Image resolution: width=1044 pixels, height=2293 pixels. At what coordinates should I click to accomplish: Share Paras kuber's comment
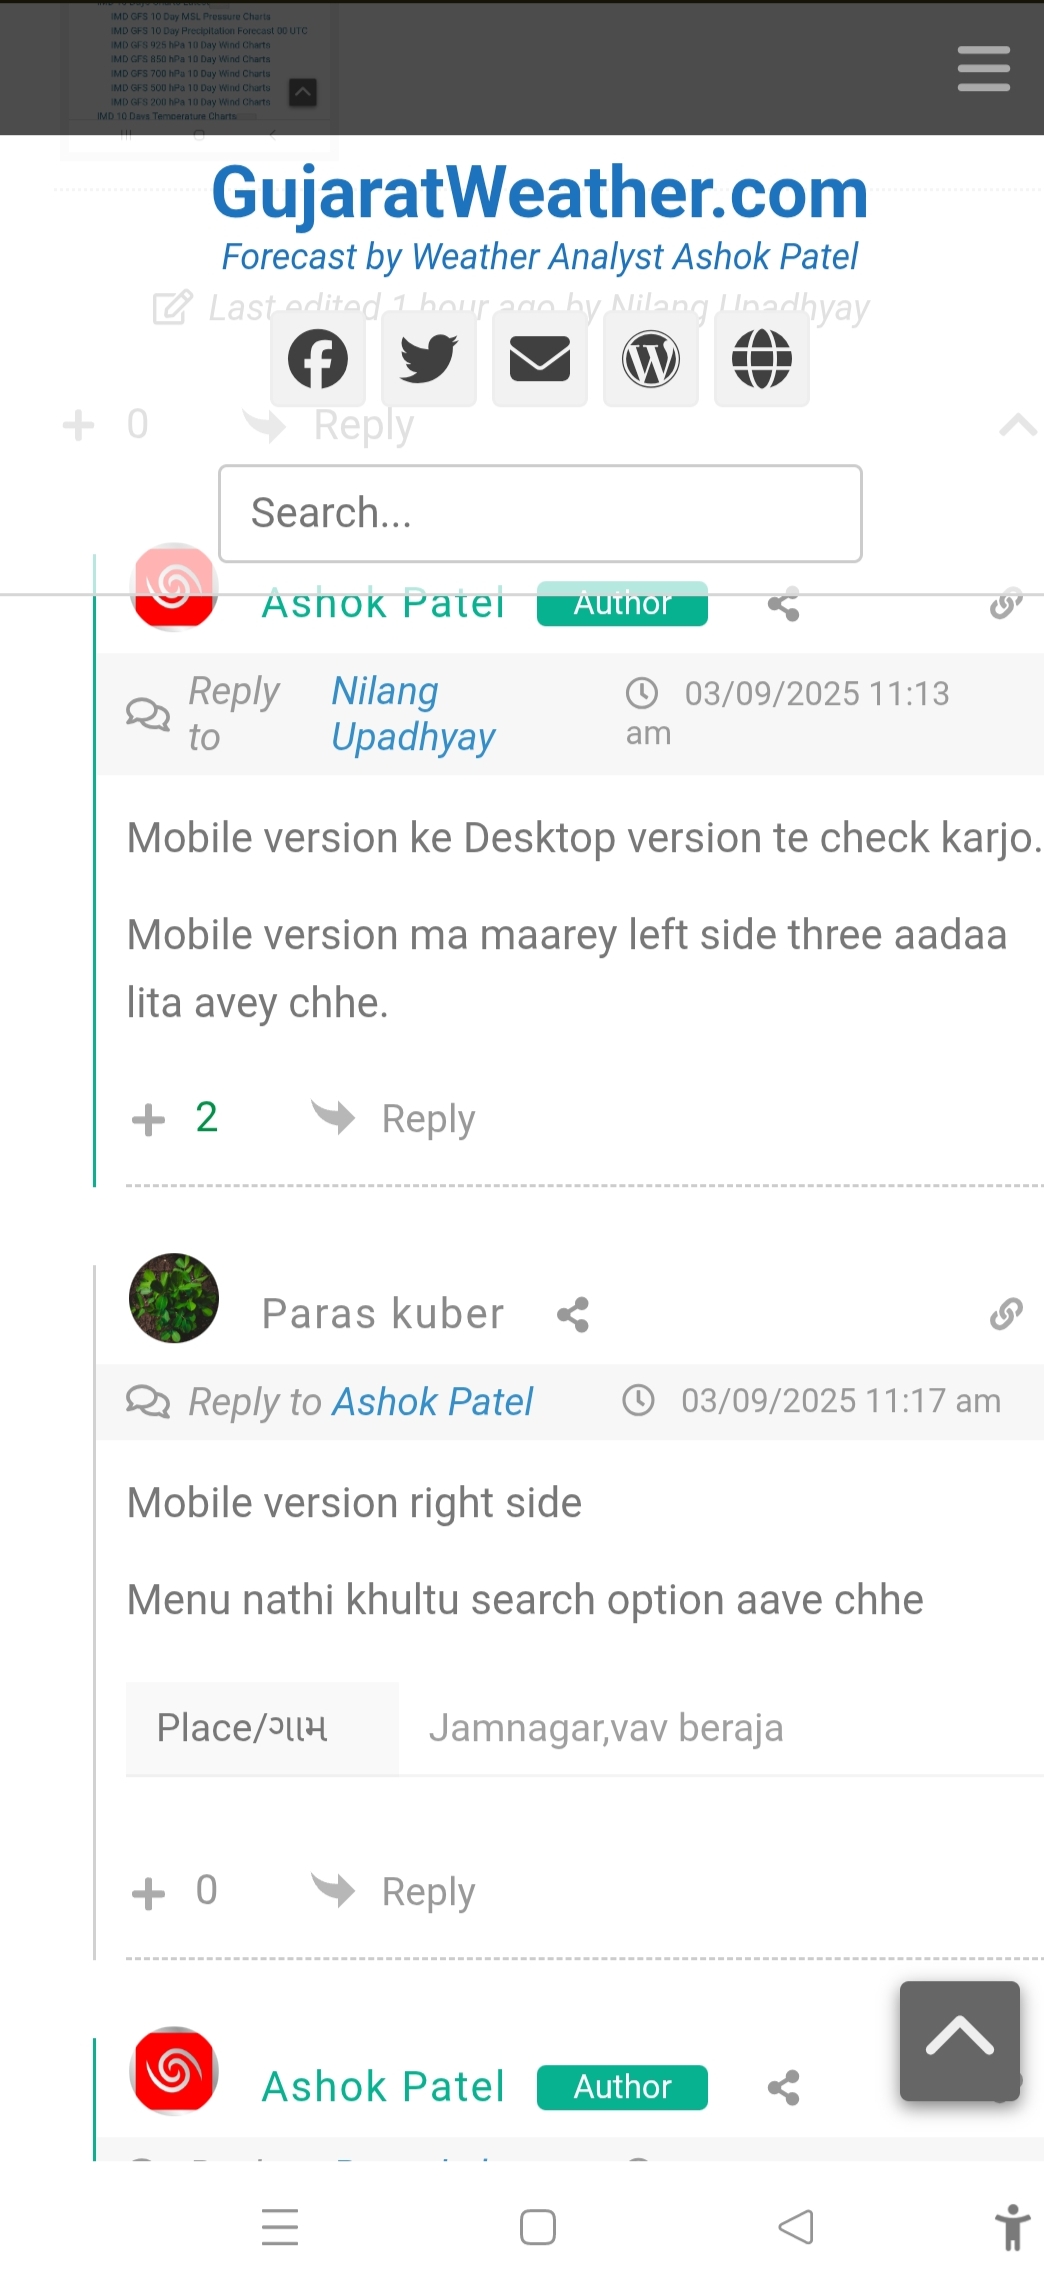click(573, 1315)
